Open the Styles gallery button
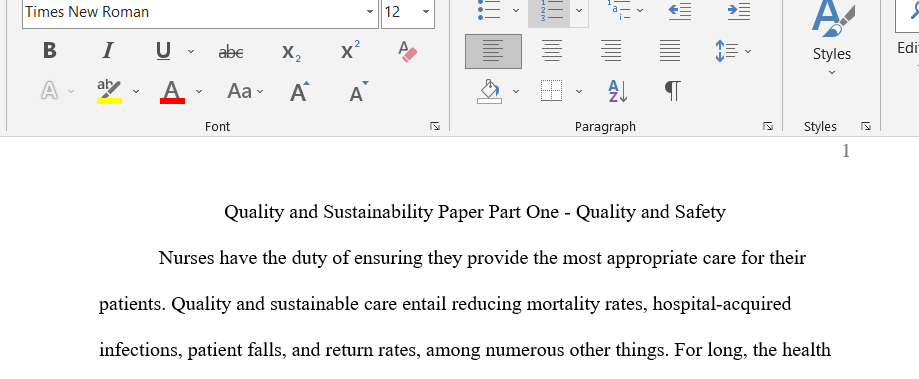 point(831,39)
